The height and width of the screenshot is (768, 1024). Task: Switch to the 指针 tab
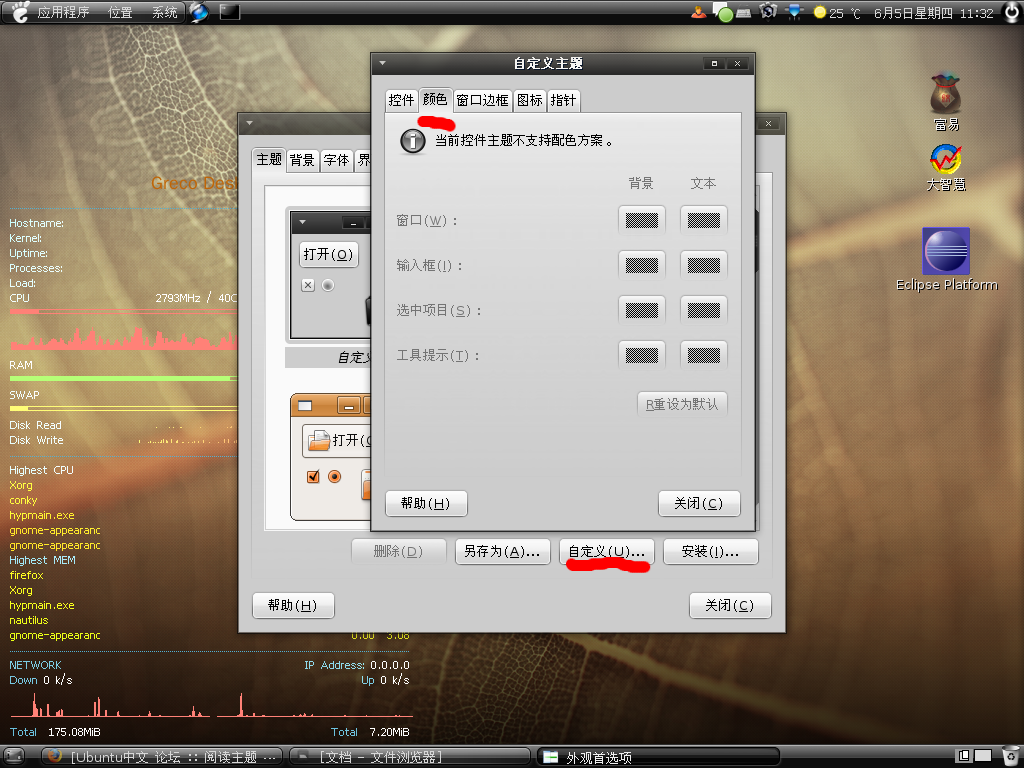tap(564, 101)
